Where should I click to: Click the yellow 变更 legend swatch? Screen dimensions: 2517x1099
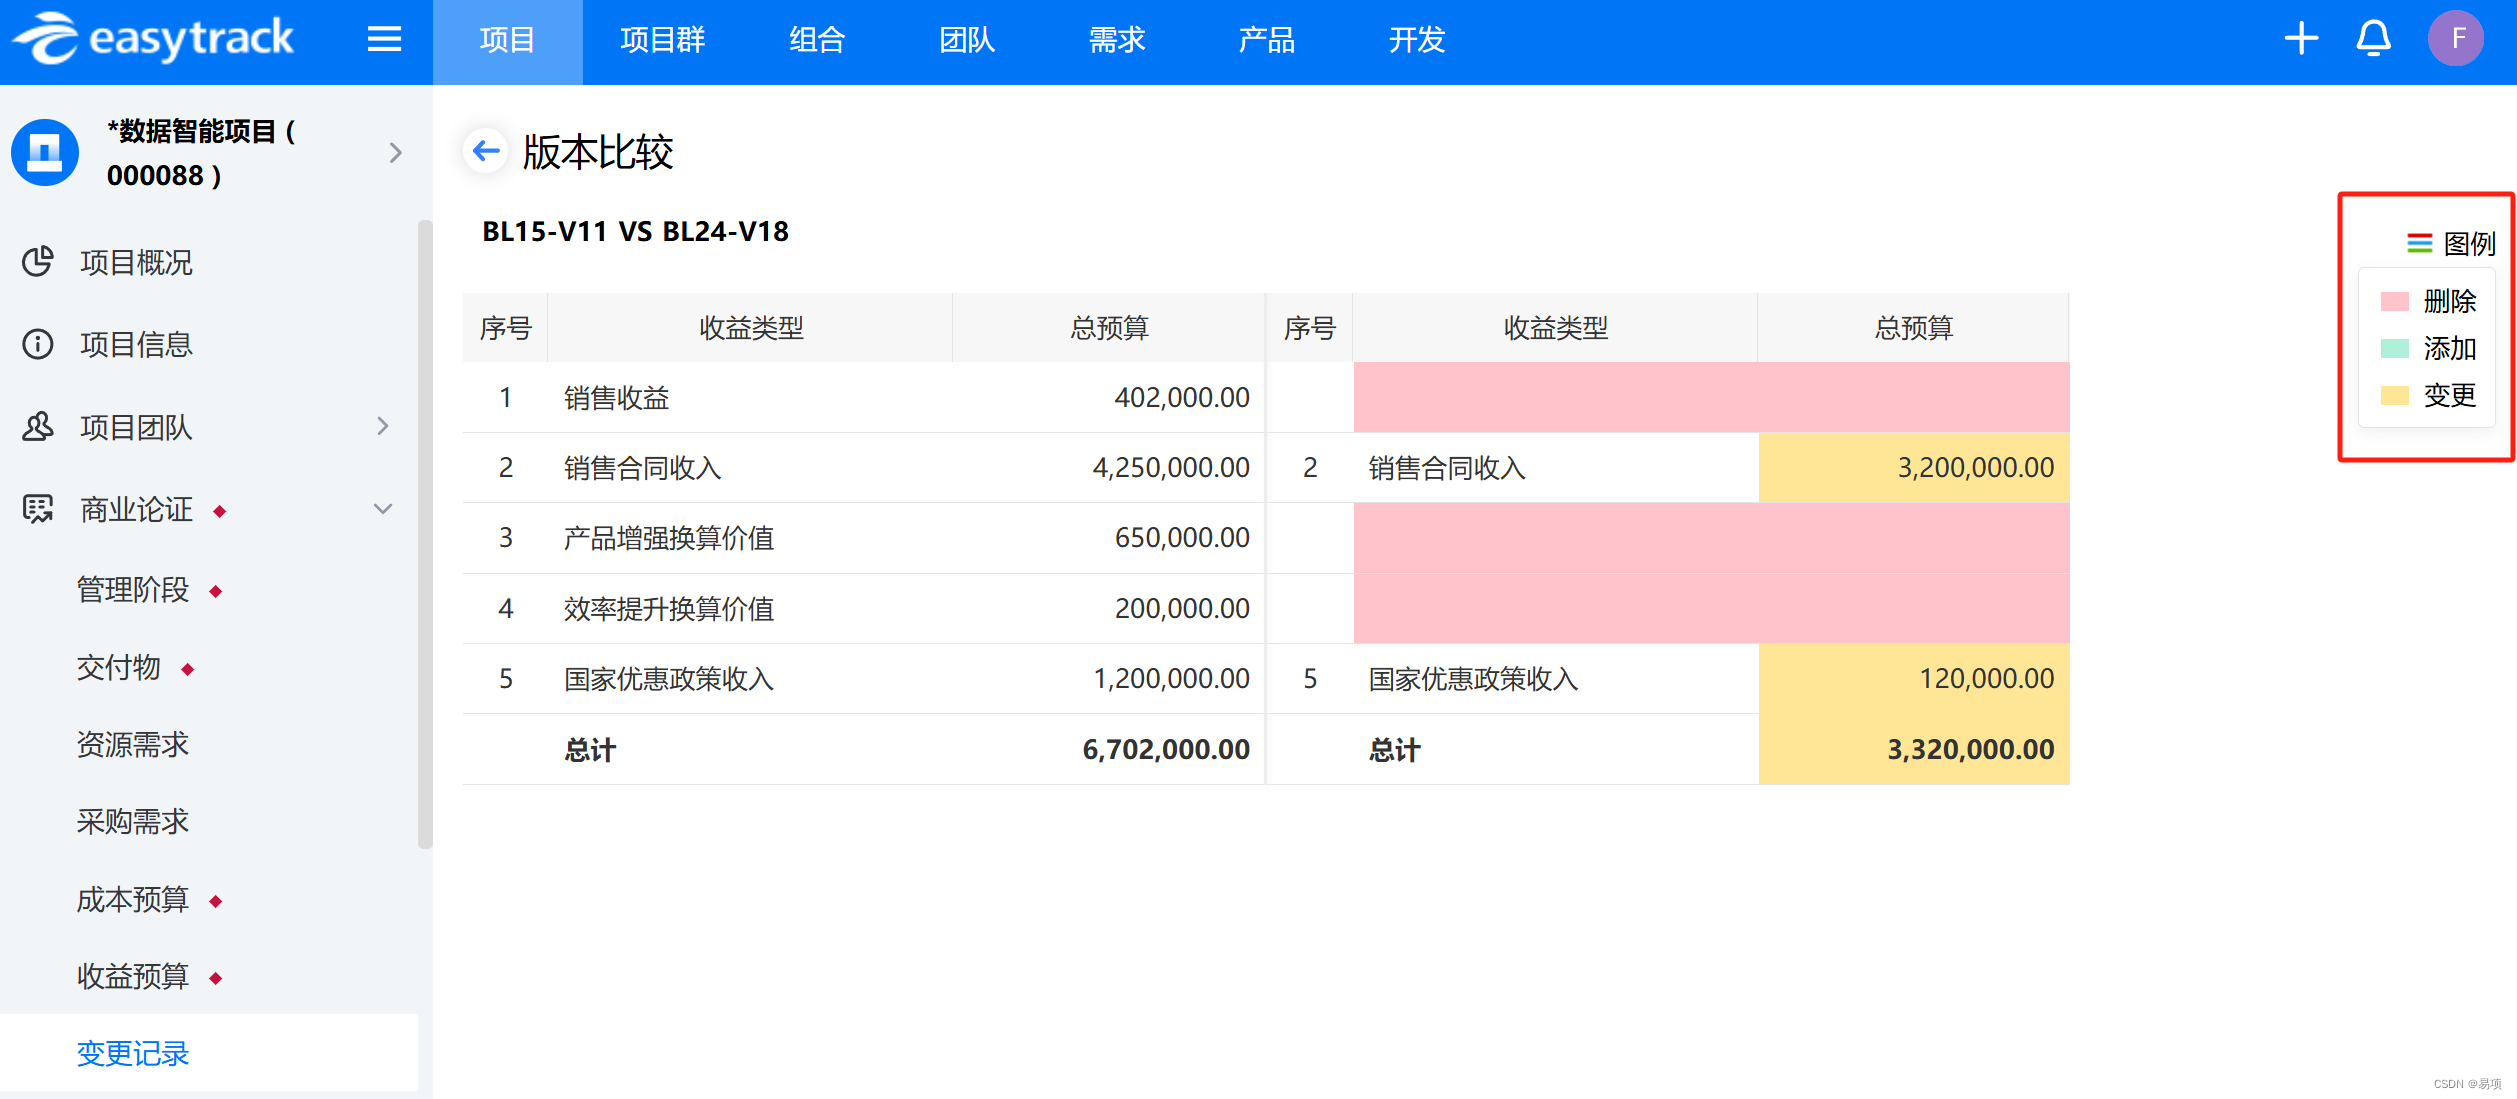[x=2395, y=395]
